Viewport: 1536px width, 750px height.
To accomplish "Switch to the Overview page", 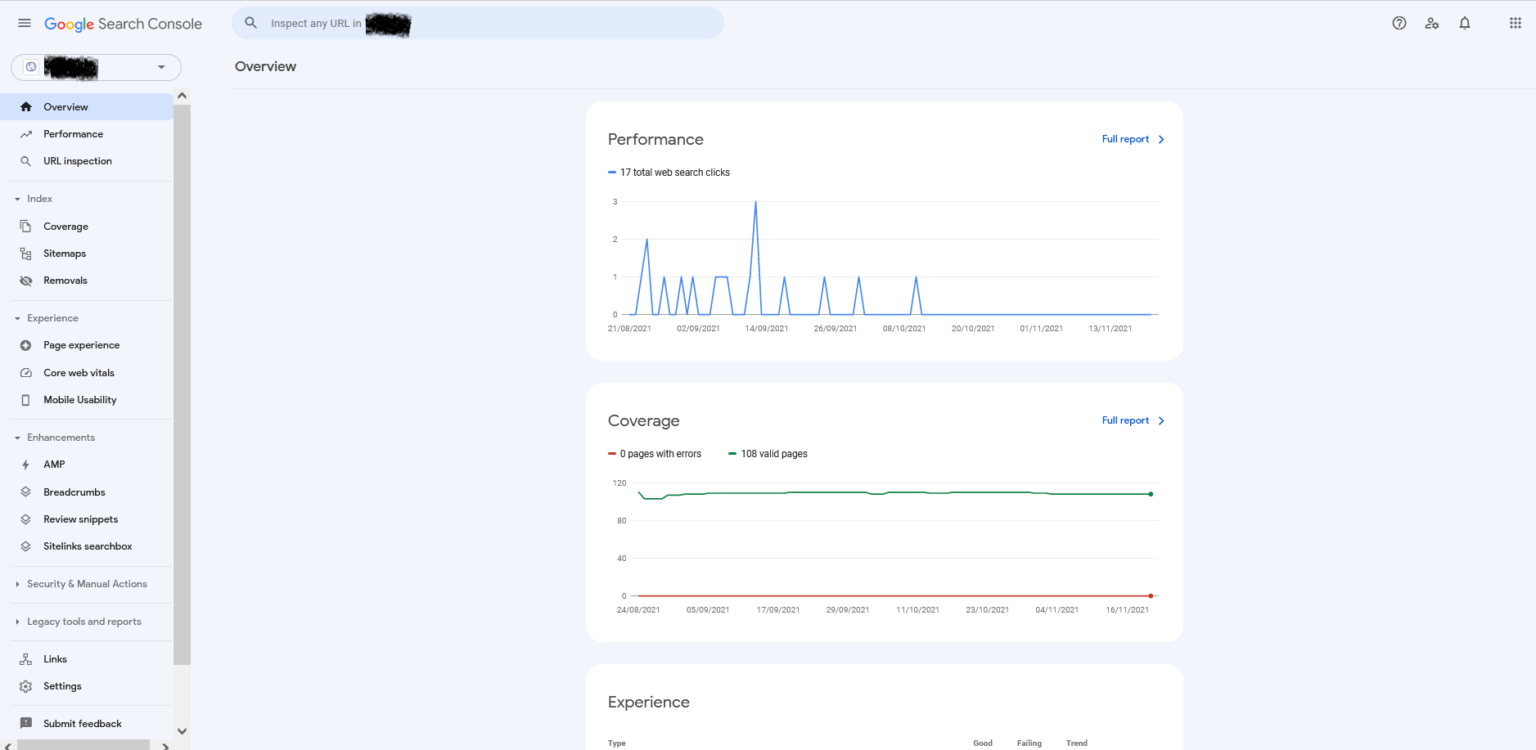I will point(66,106).
